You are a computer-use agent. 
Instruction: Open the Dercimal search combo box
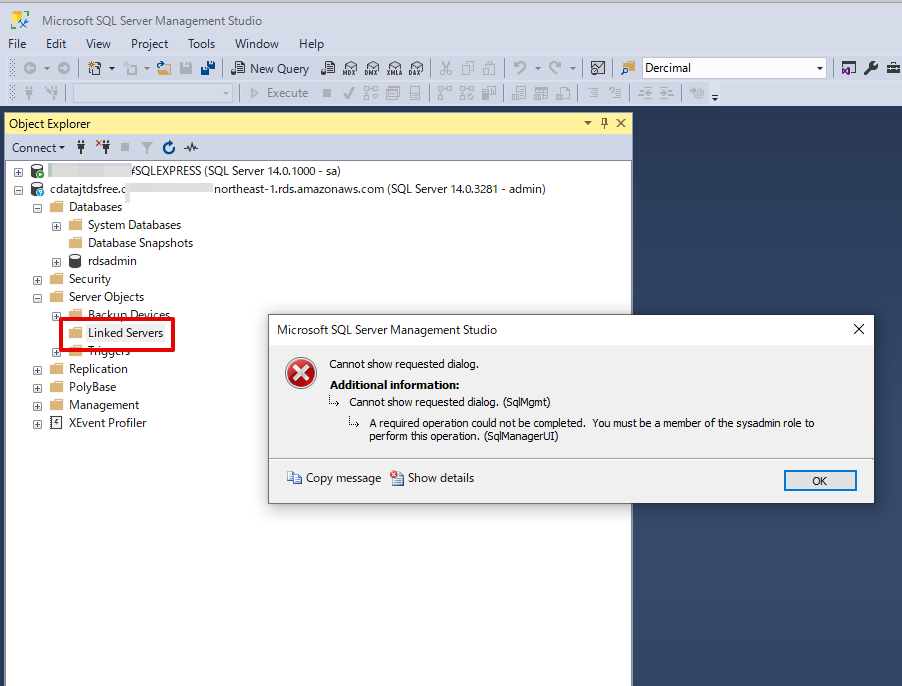coord(734,68)
